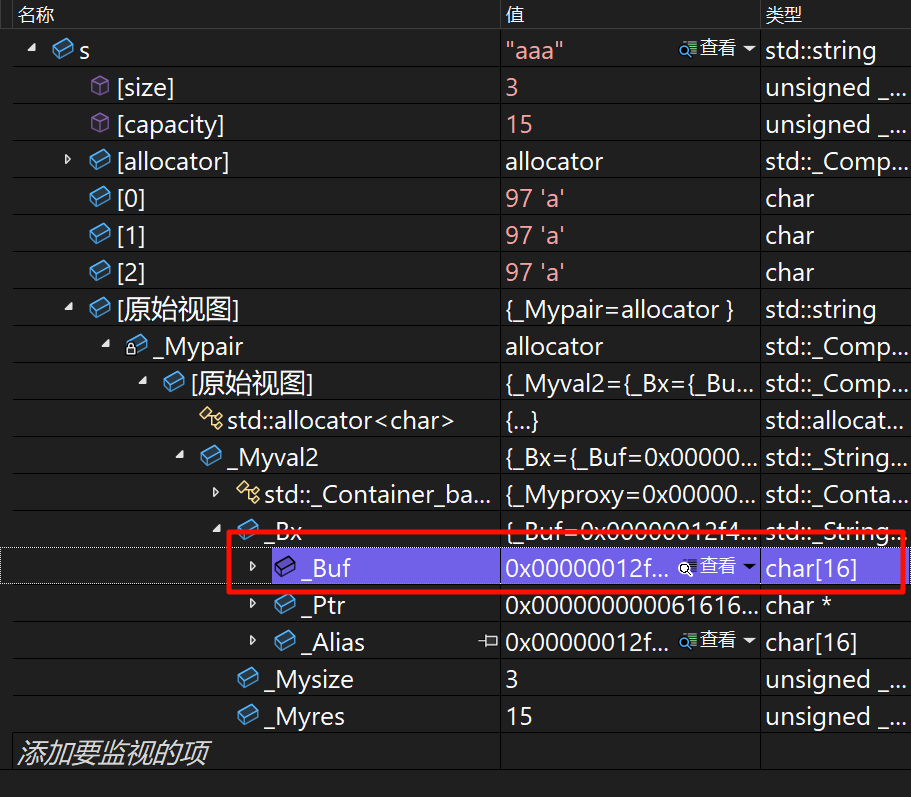Select the {...} value of std::allocator<char>
Screen dimensions: 911x797
tap(522, 421)
